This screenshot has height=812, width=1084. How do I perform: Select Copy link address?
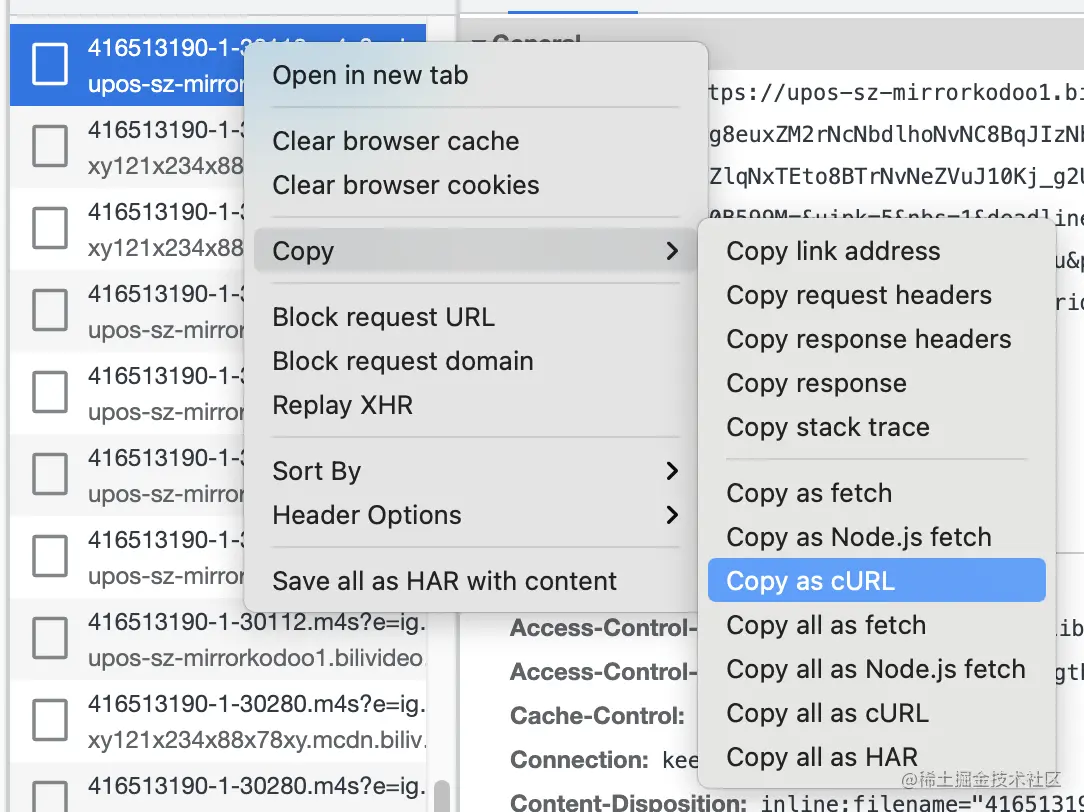tap(833, 251)
